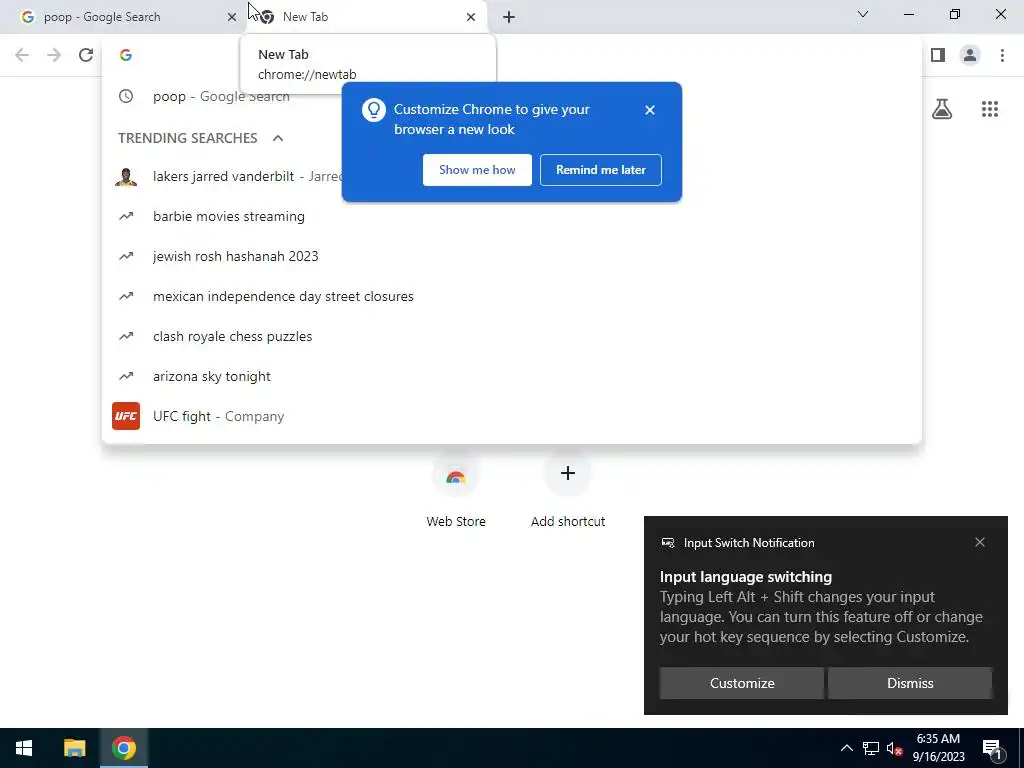1024x768 pixels.
Task: Click the muted volume tray icon
Action: coord(895,748)
